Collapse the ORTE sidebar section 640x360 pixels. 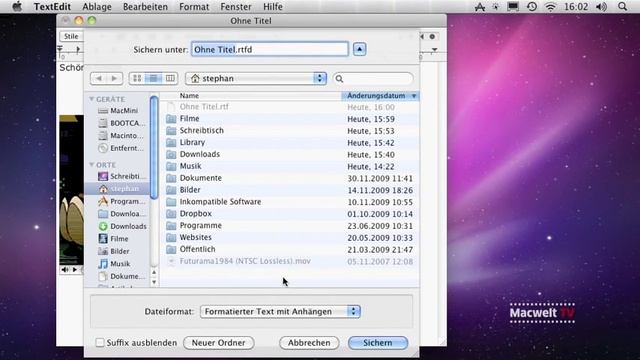[92, 164]
